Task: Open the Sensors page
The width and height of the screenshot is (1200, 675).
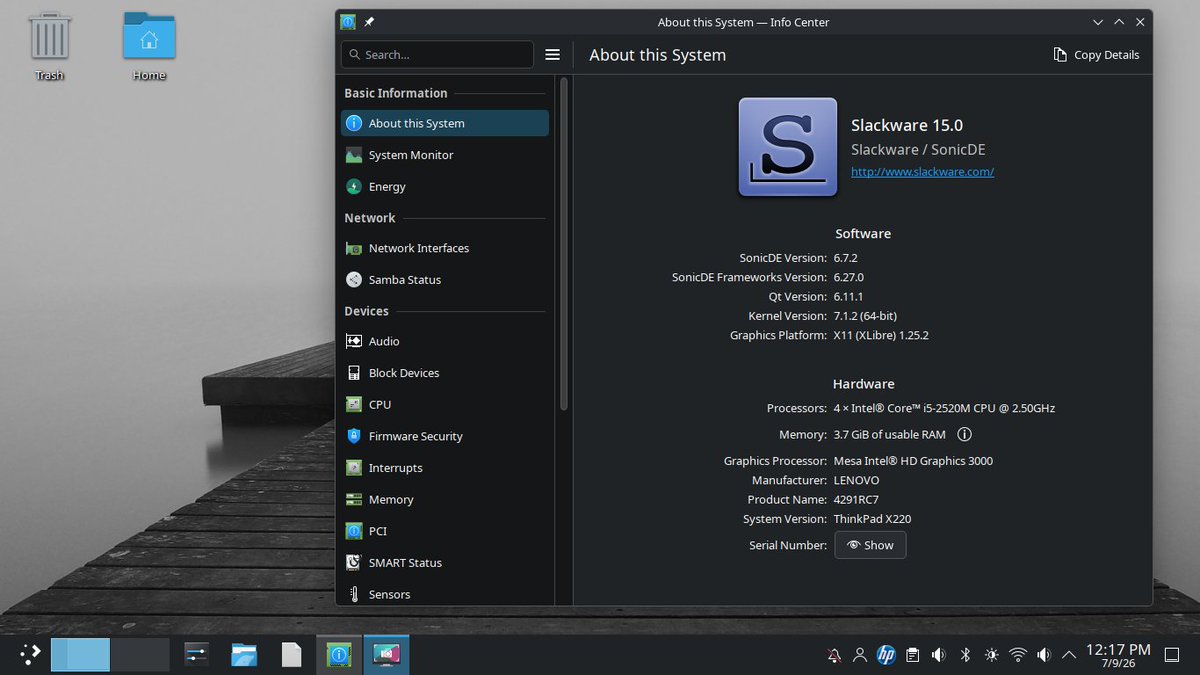Action: pos(444,594)
